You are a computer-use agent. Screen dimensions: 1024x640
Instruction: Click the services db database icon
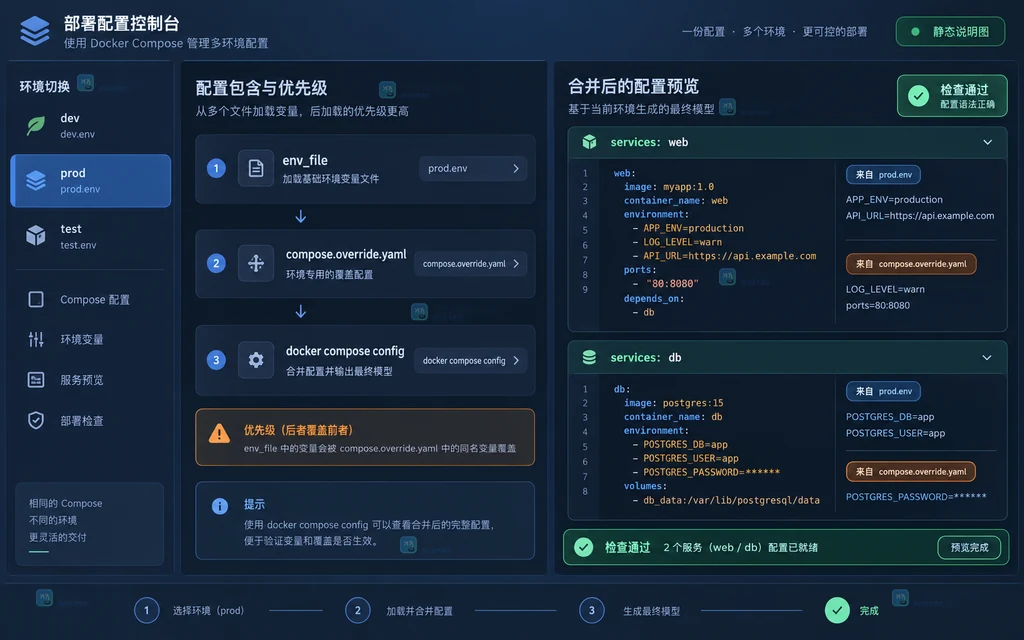[x=590, y=357]
